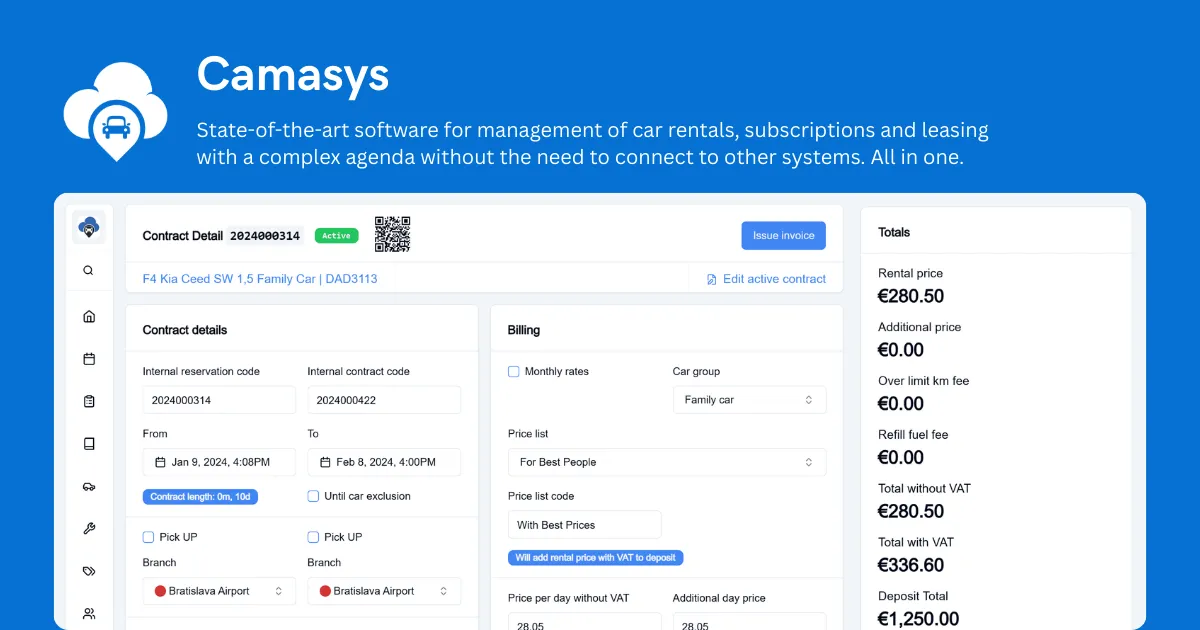Open the Car group Family car dropdown
The image size is (1200, 630).
coord(749,399)
